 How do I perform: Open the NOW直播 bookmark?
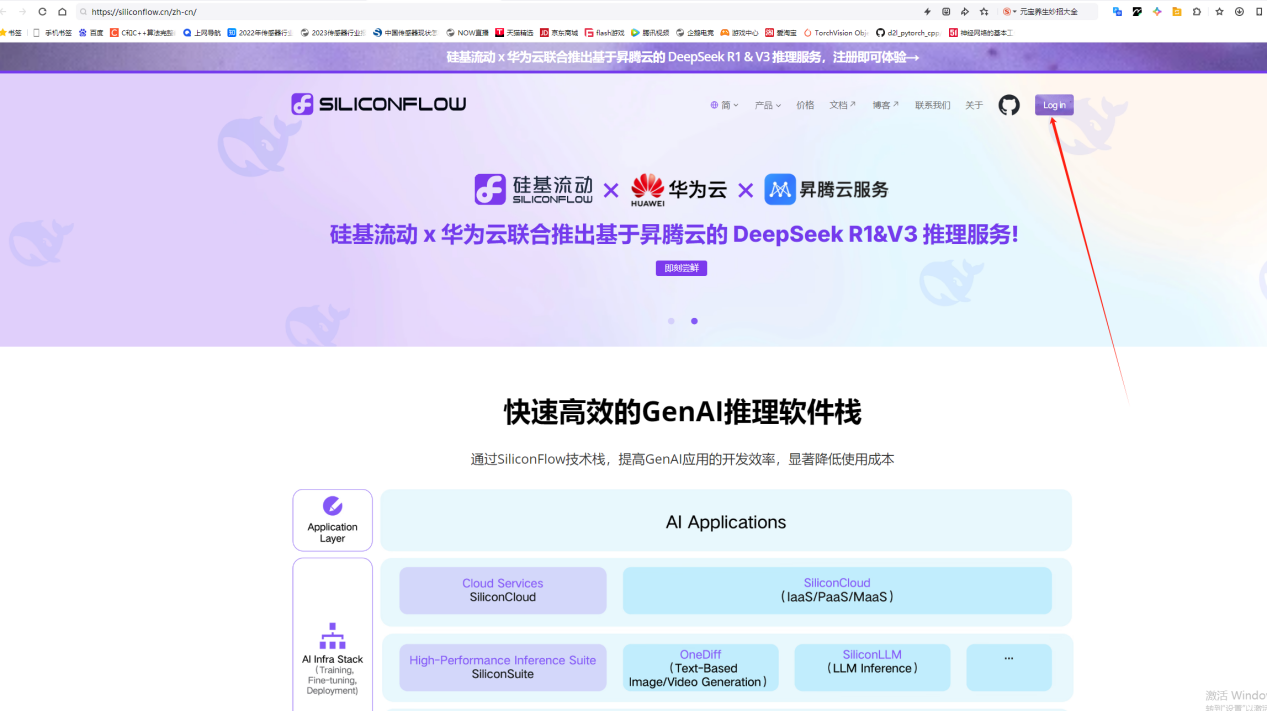pyautogui.click(x=468, y=32)
